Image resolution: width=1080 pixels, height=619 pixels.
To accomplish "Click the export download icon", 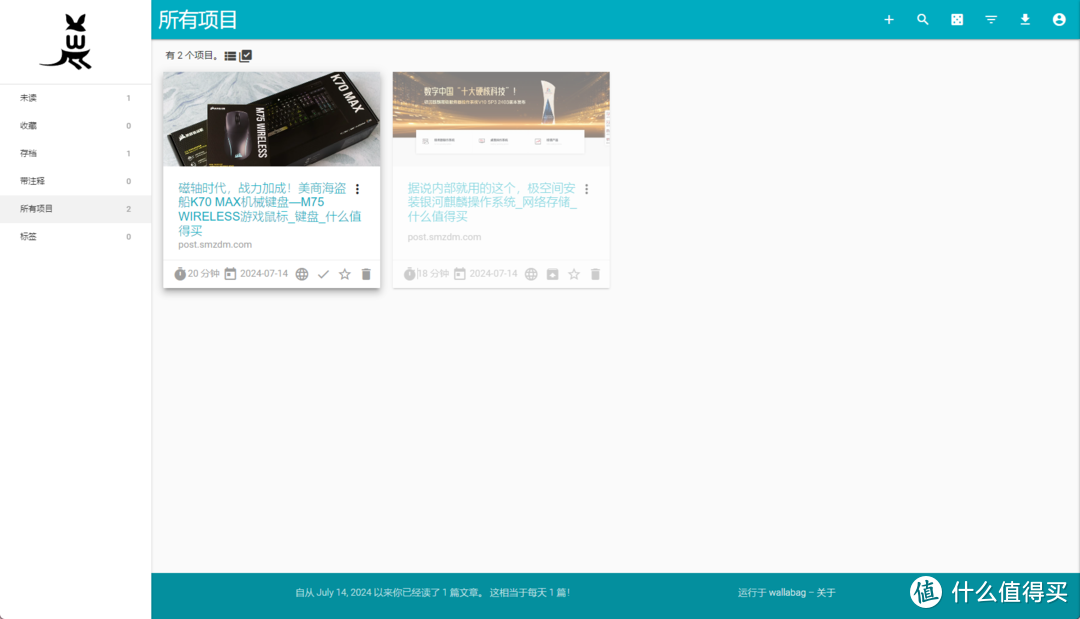I will click(x=1025, y=20).
